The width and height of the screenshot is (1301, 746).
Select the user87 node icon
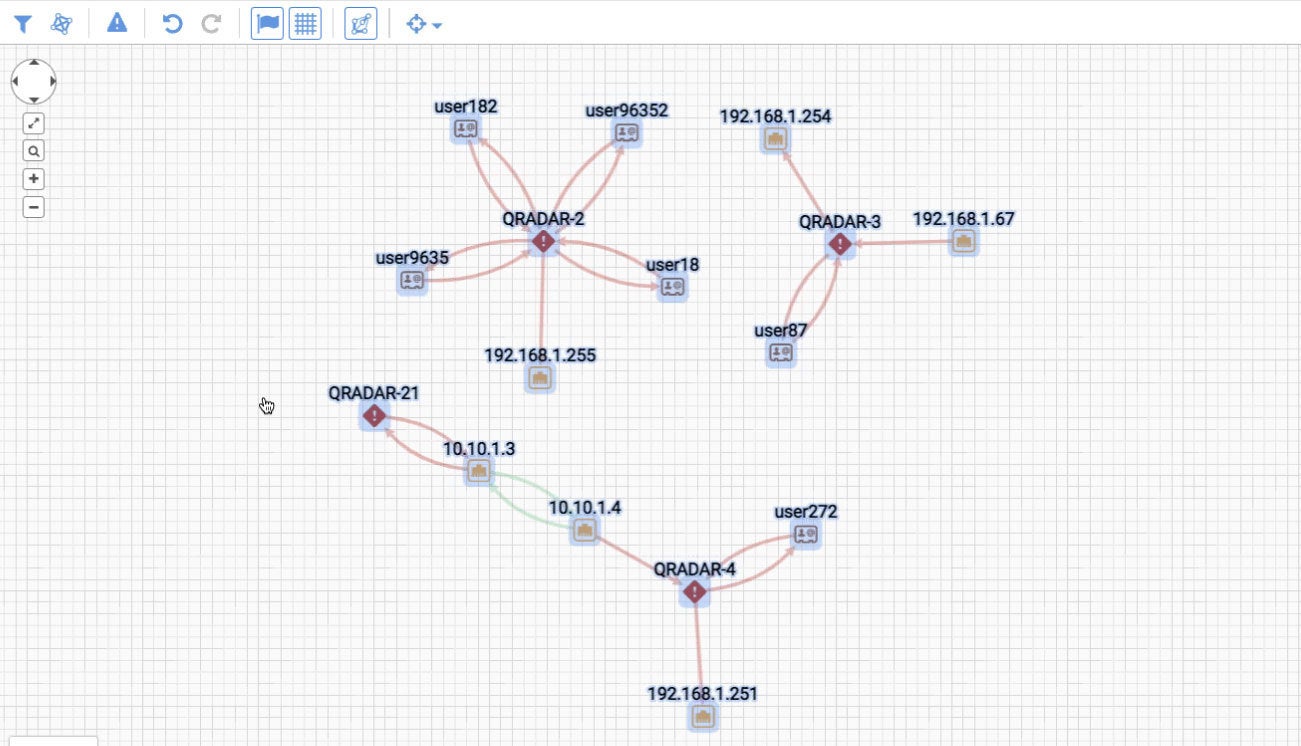(x=781, y=352)
